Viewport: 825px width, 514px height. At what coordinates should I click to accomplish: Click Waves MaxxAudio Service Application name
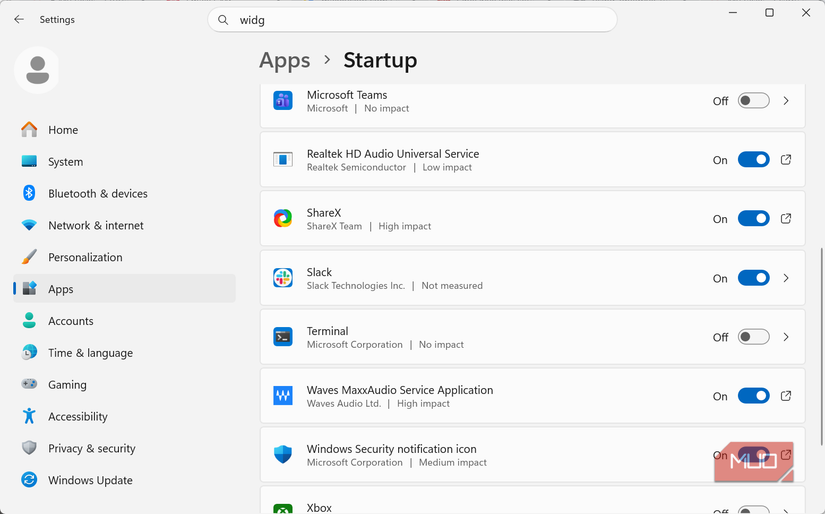click(x=400, y=390)
